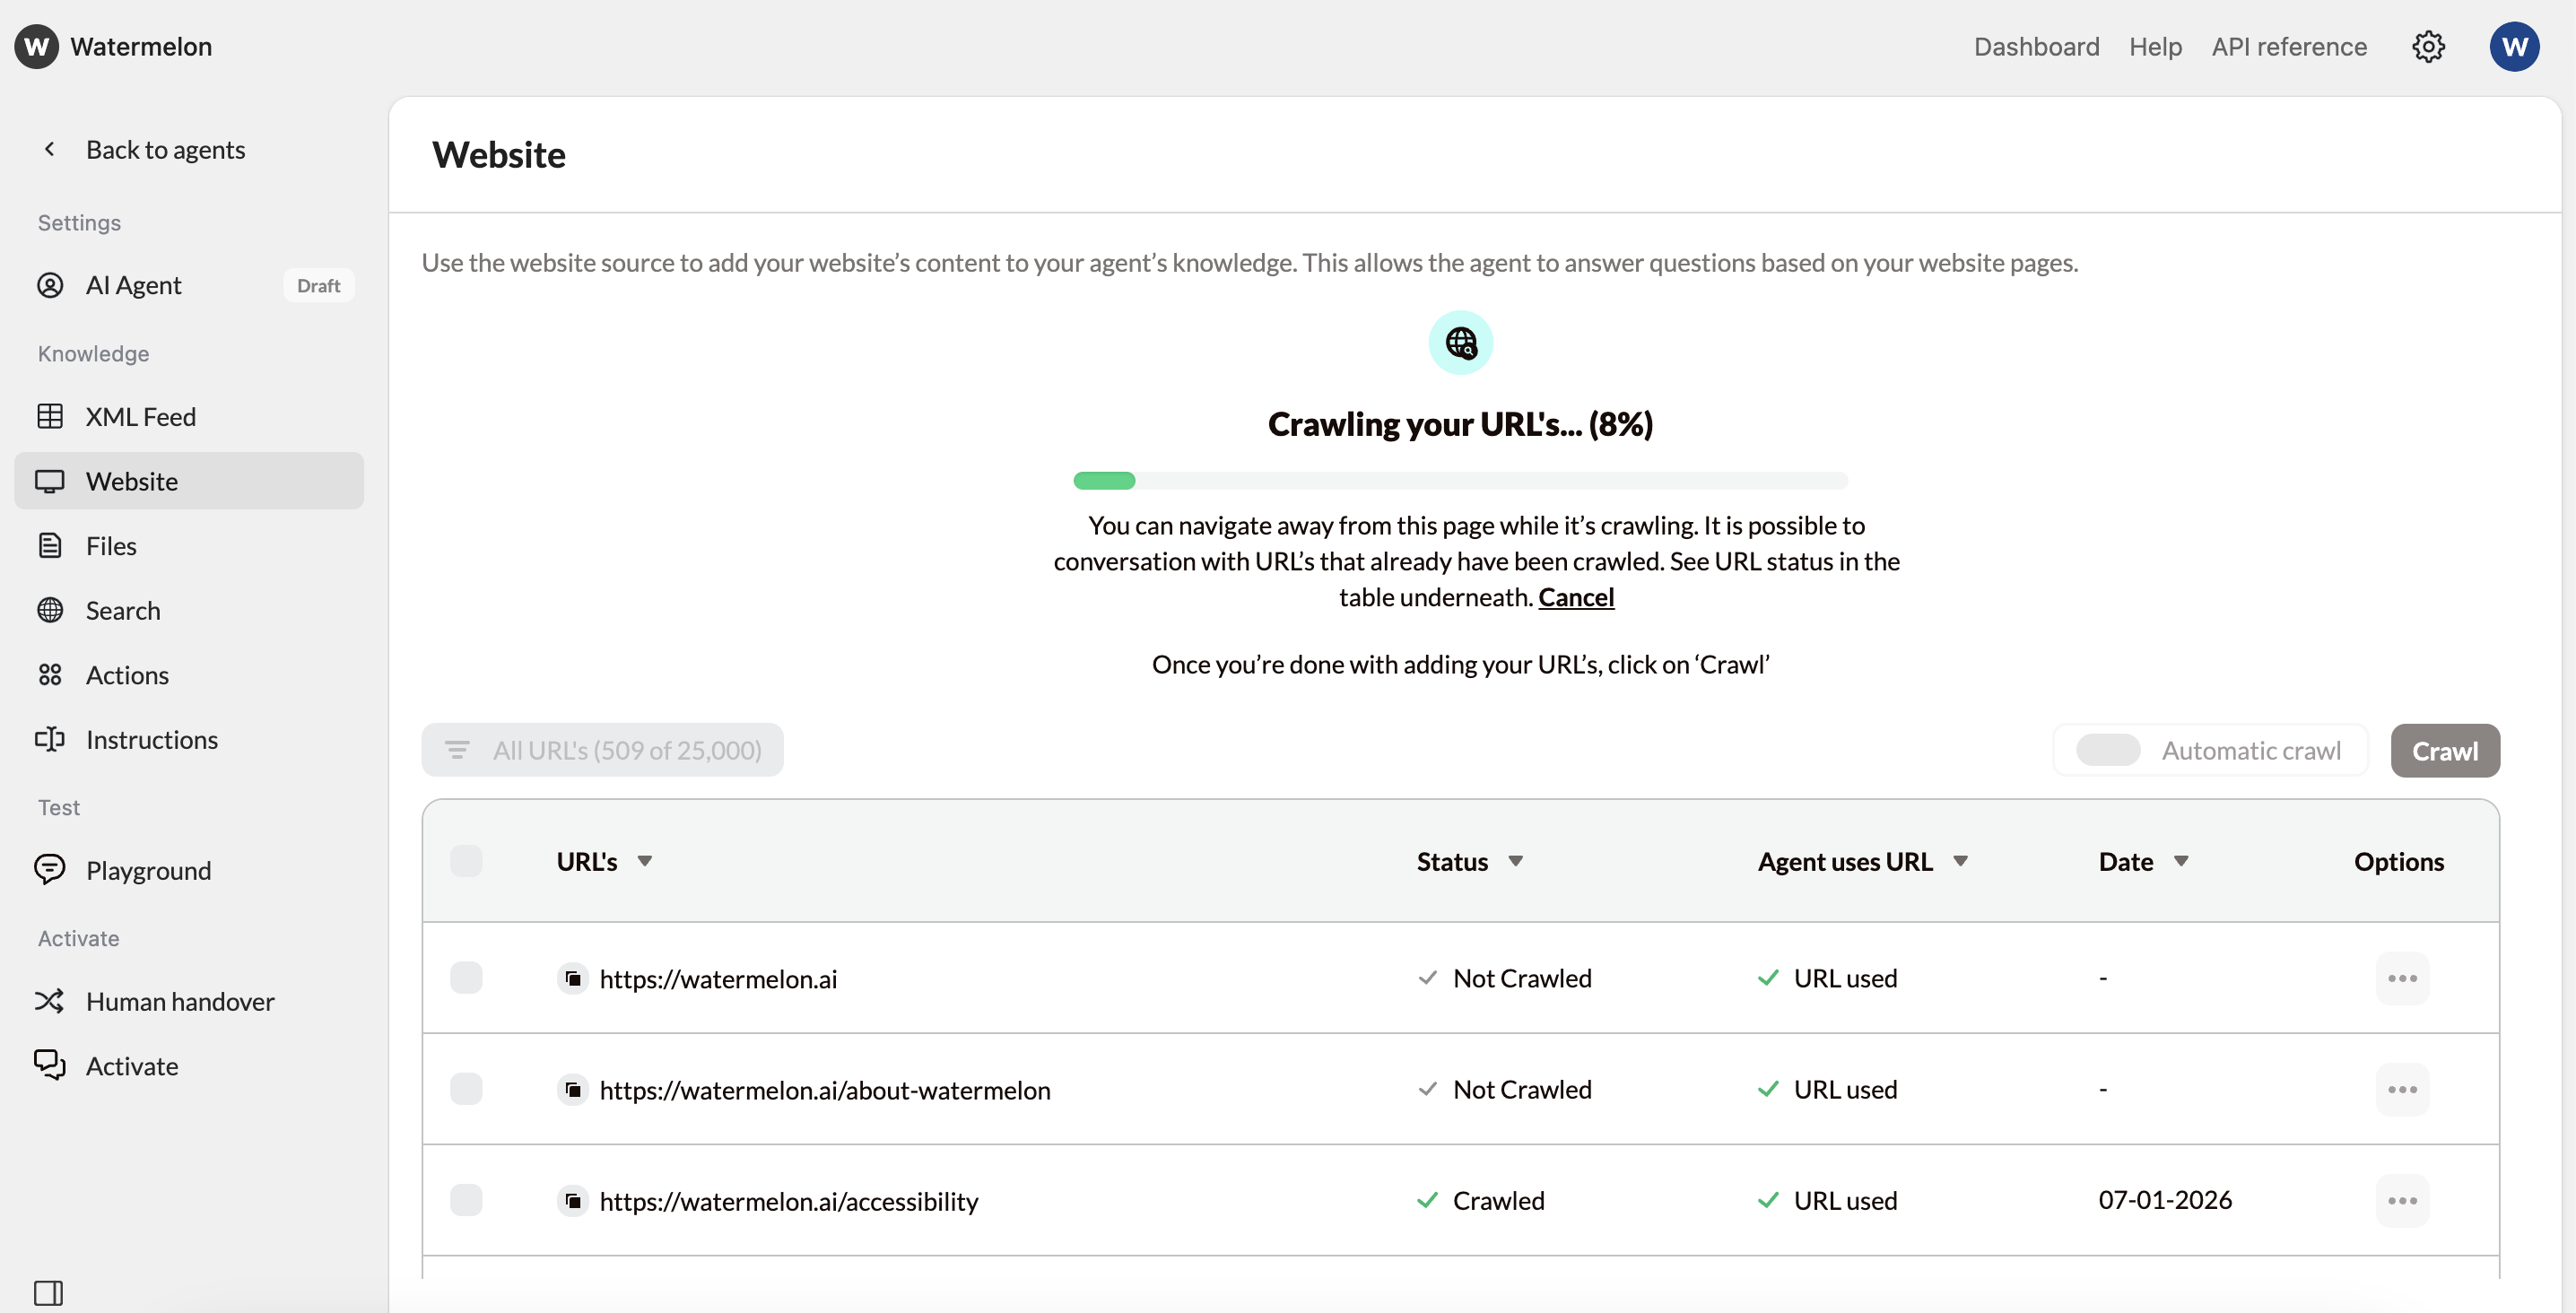Viewport: 2576px width, 1313px height.
Task: Copy the about-watermelon URL icon
Action: 573,1089
